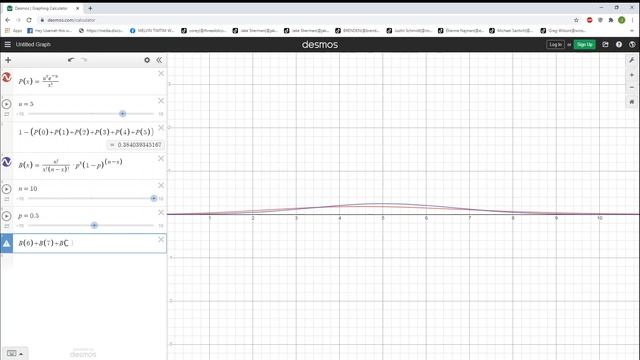Redo the last undone edit
Screen dimensions: 640x360
point(84,60)
